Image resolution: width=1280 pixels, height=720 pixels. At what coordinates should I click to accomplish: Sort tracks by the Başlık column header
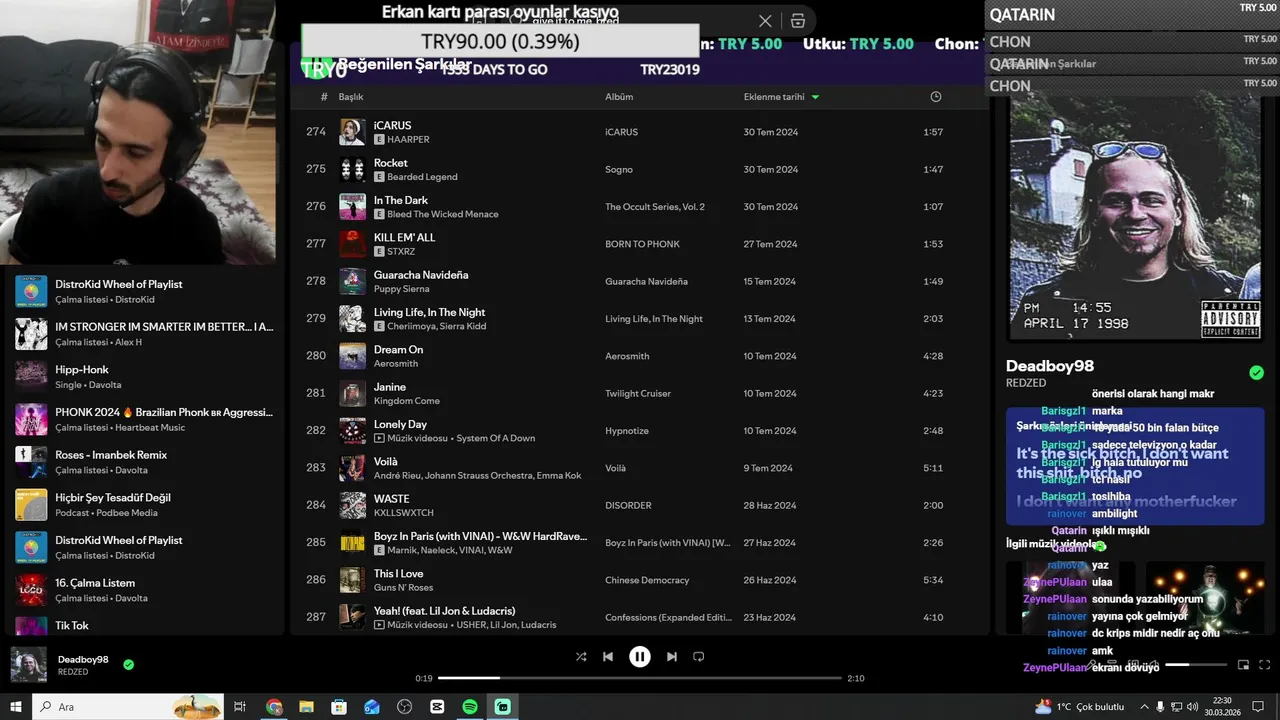coord(351,97)
